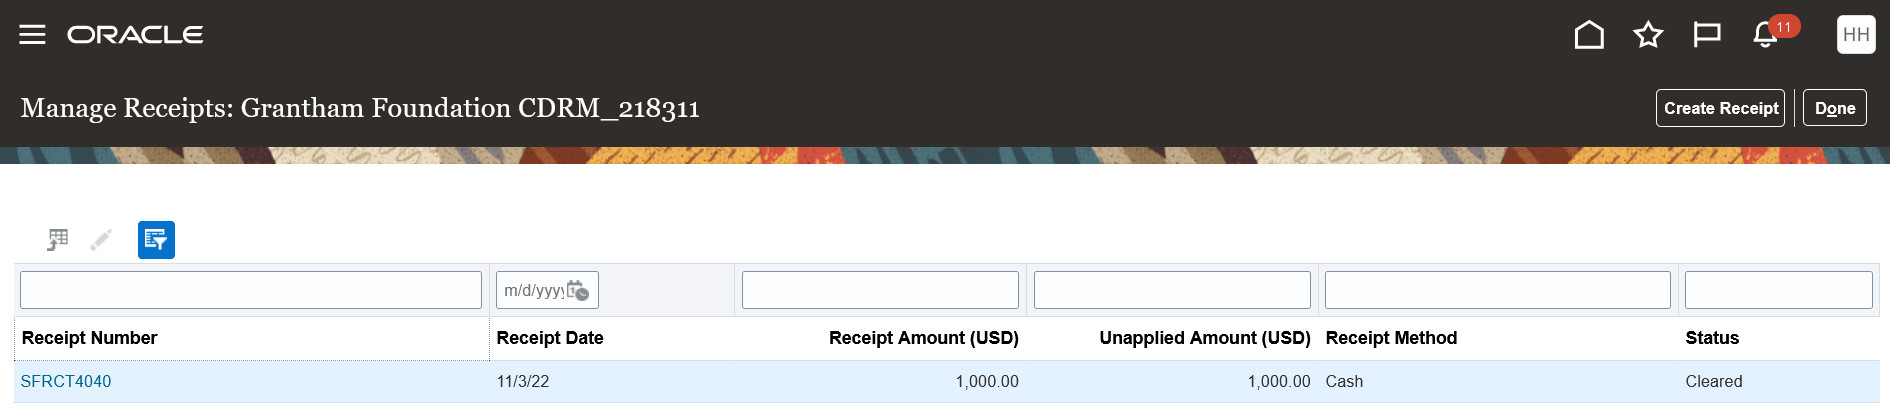Go to the Home page icon
This screenshot has width=1890, height=420.
click(1589, 35)
